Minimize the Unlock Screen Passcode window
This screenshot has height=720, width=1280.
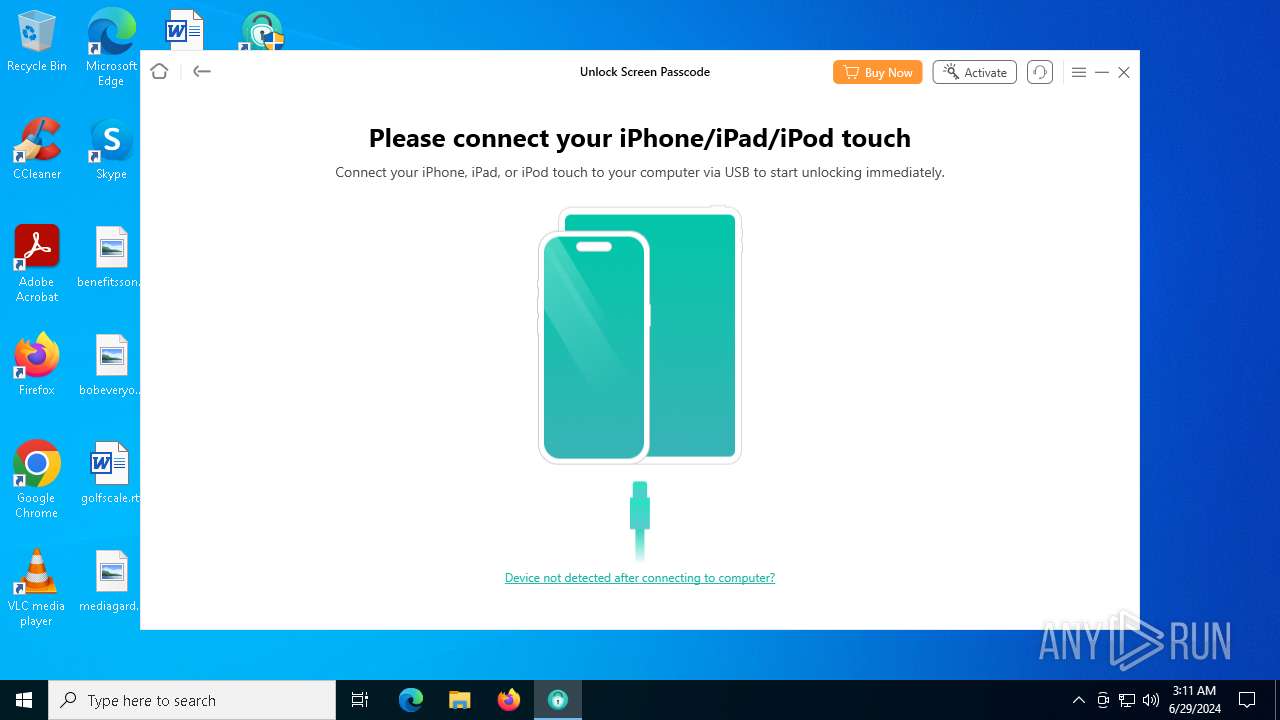(x=1101, y=72)
